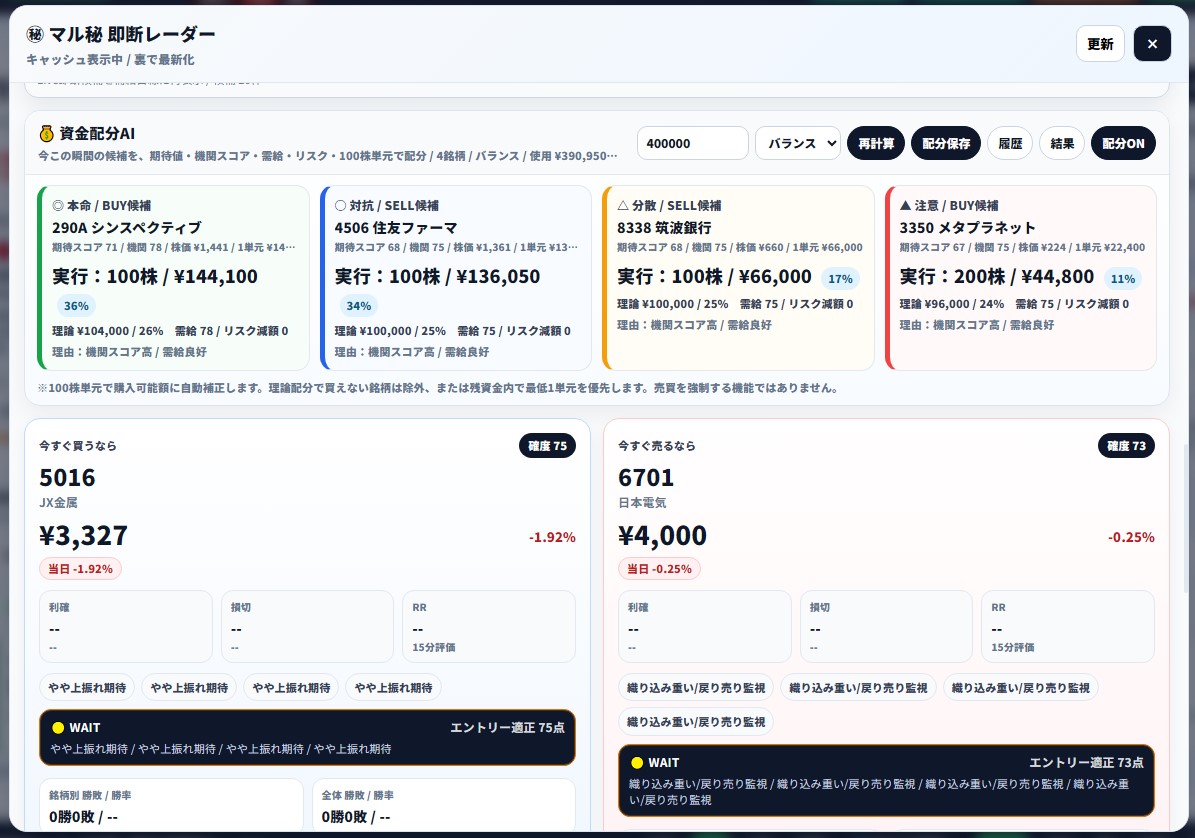
Task: Open the バランス mode dropdown
Action: coord(797,143)
